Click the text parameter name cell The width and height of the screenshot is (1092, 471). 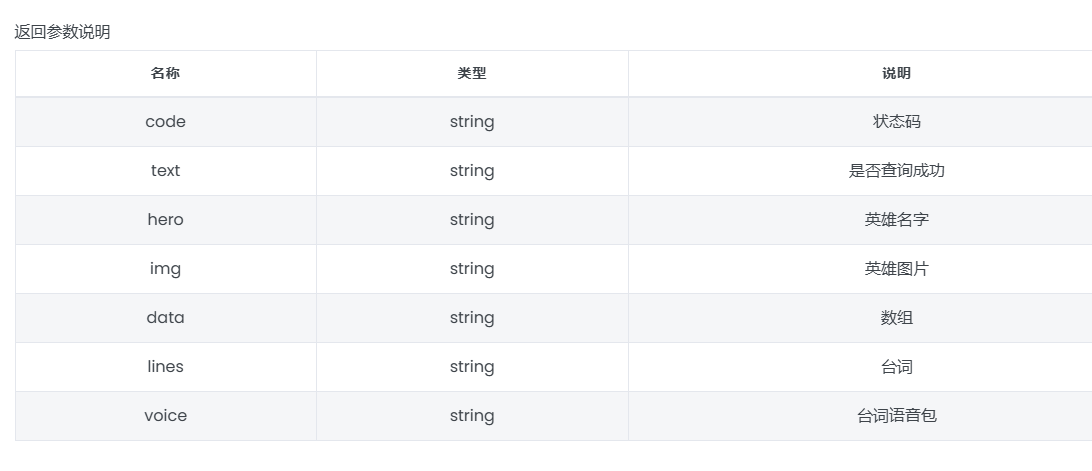tap(166, 171)
